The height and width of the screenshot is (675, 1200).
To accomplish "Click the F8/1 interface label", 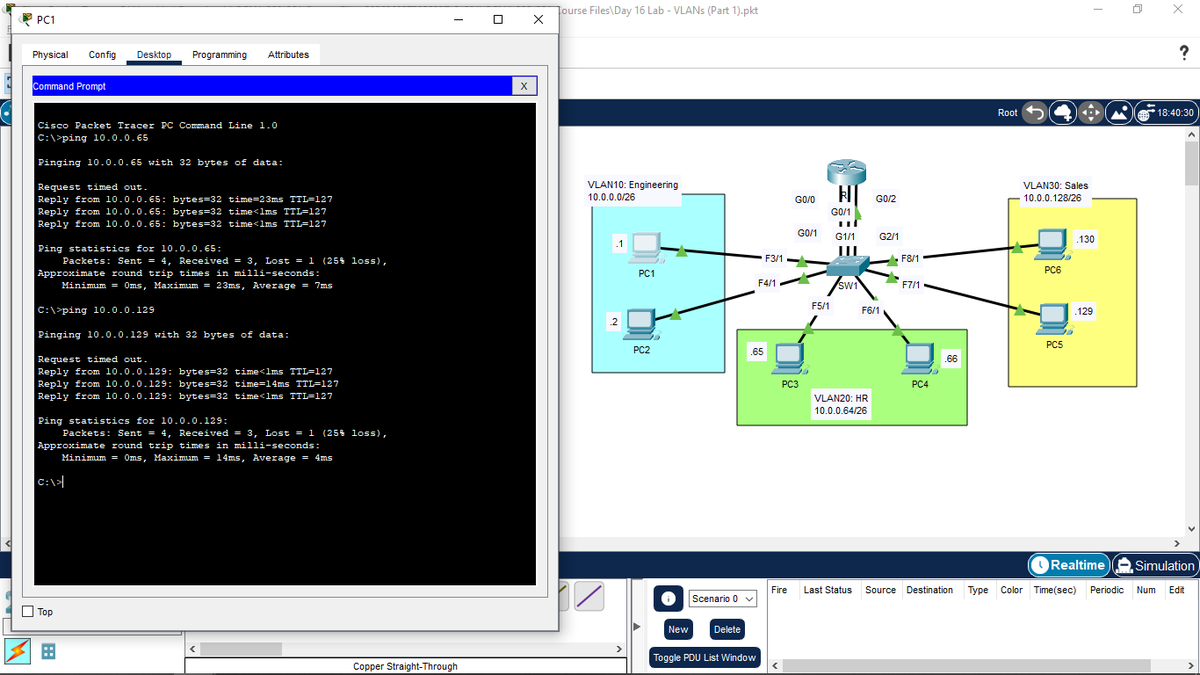I will point(910,258).
